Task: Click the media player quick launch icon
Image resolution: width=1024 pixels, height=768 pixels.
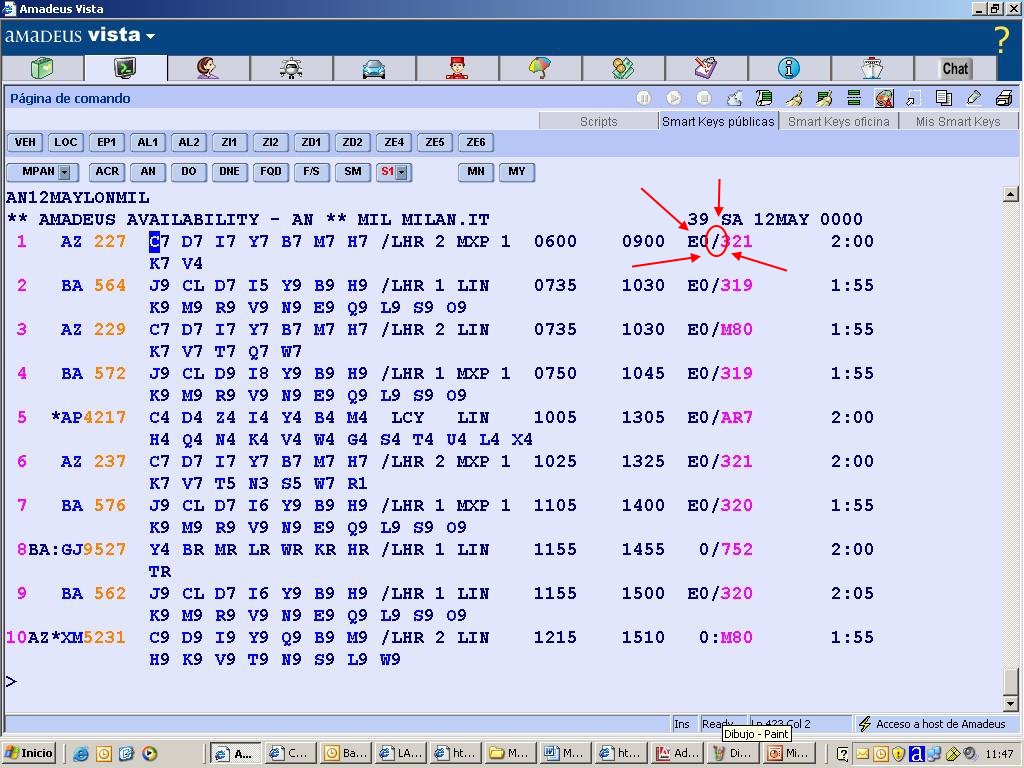Action: pyautogui.click(x=150, y=754)
